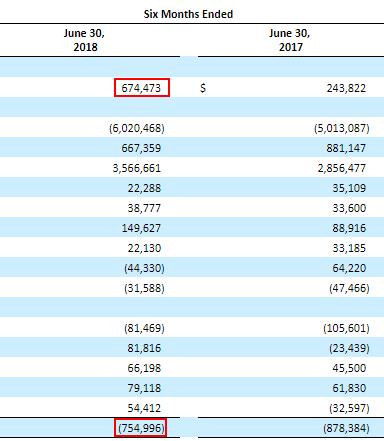Viewport: 384px width, 441px height.
Task: Click the 81,816 cell
Action: [144, 348]
